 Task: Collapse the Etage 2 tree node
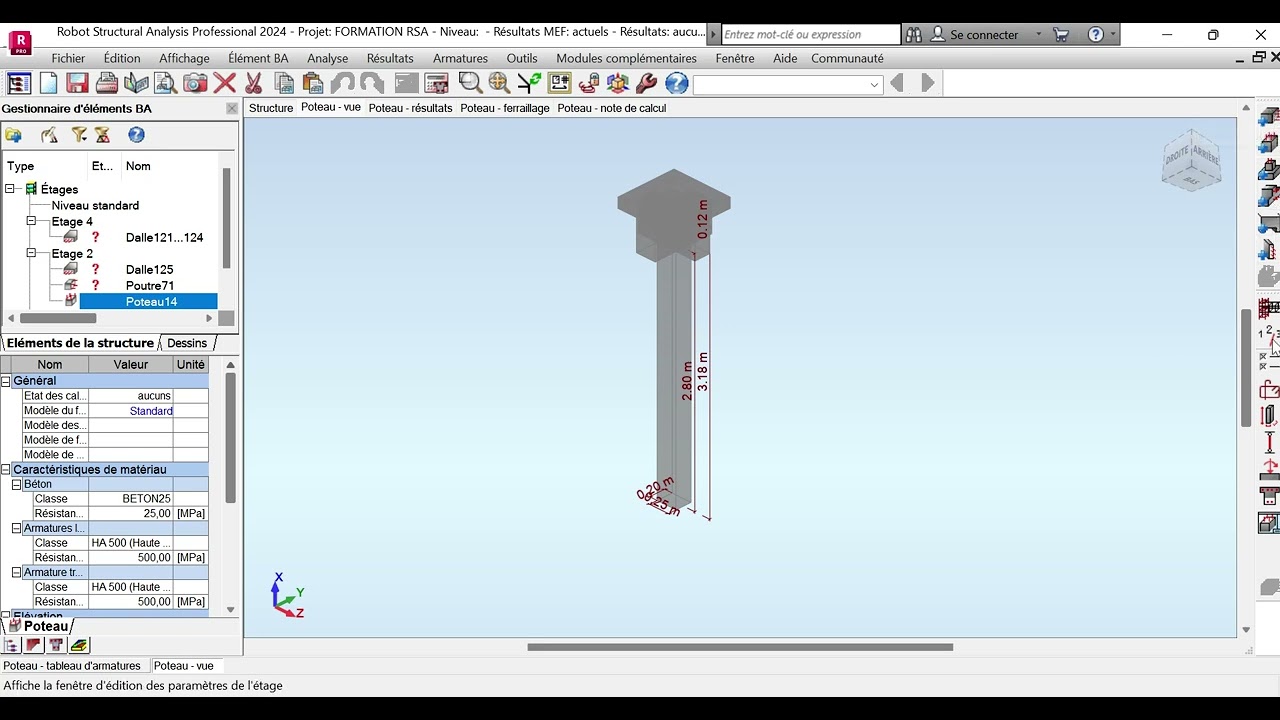31,253
